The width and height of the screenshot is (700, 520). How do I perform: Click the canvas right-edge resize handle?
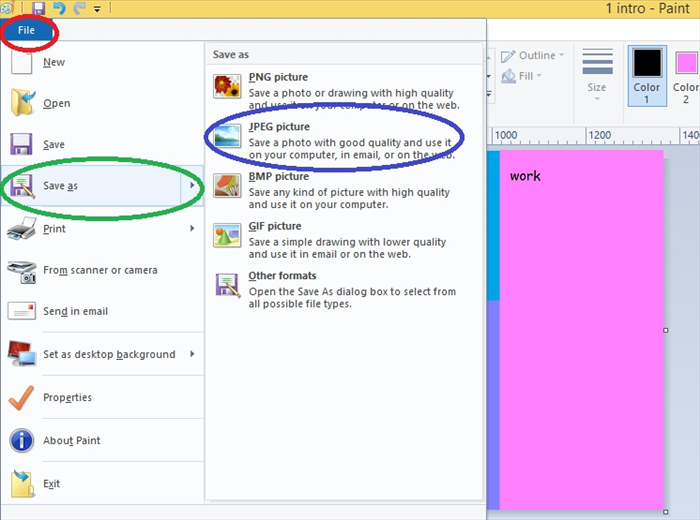[666, 330]
